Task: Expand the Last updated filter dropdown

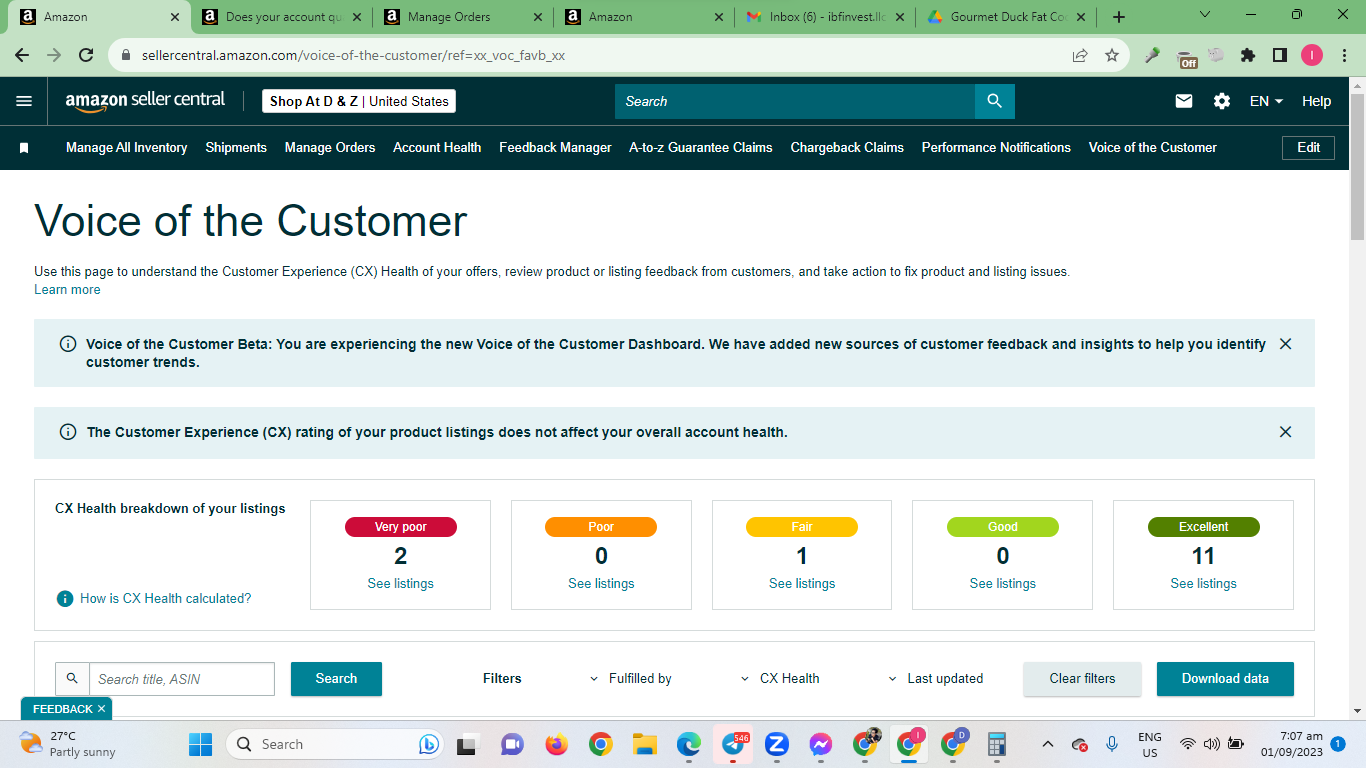Action: (936, 679)
